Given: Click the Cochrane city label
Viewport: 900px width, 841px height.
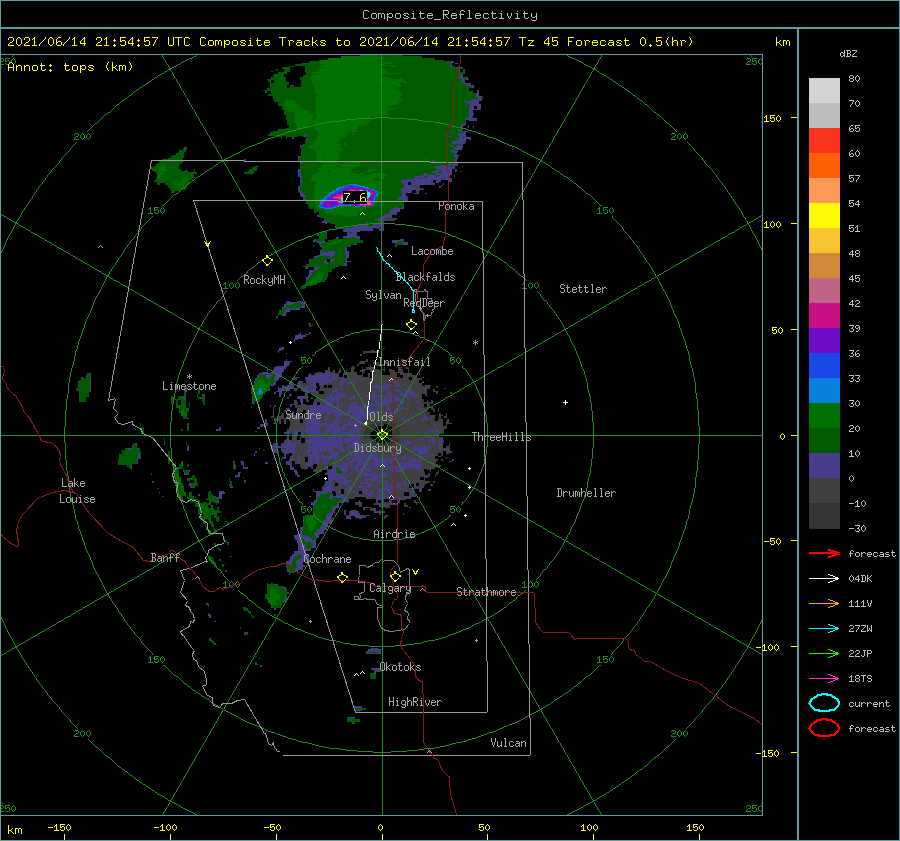Looking at the screenshot, I should (x=327, y=559).
